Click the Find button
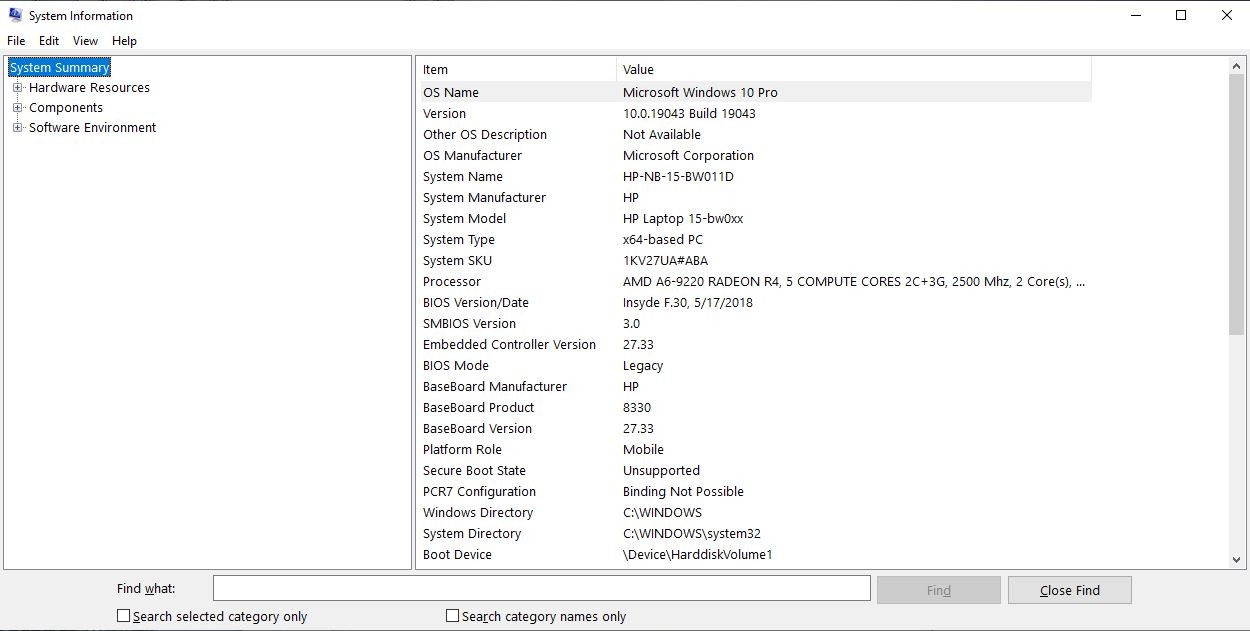 [x=938, y=590]
